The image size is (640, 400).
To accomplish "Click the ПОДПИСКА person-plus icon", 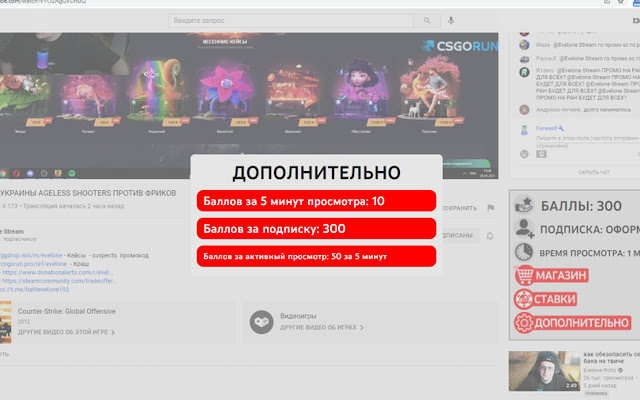I will coord(524,228).
